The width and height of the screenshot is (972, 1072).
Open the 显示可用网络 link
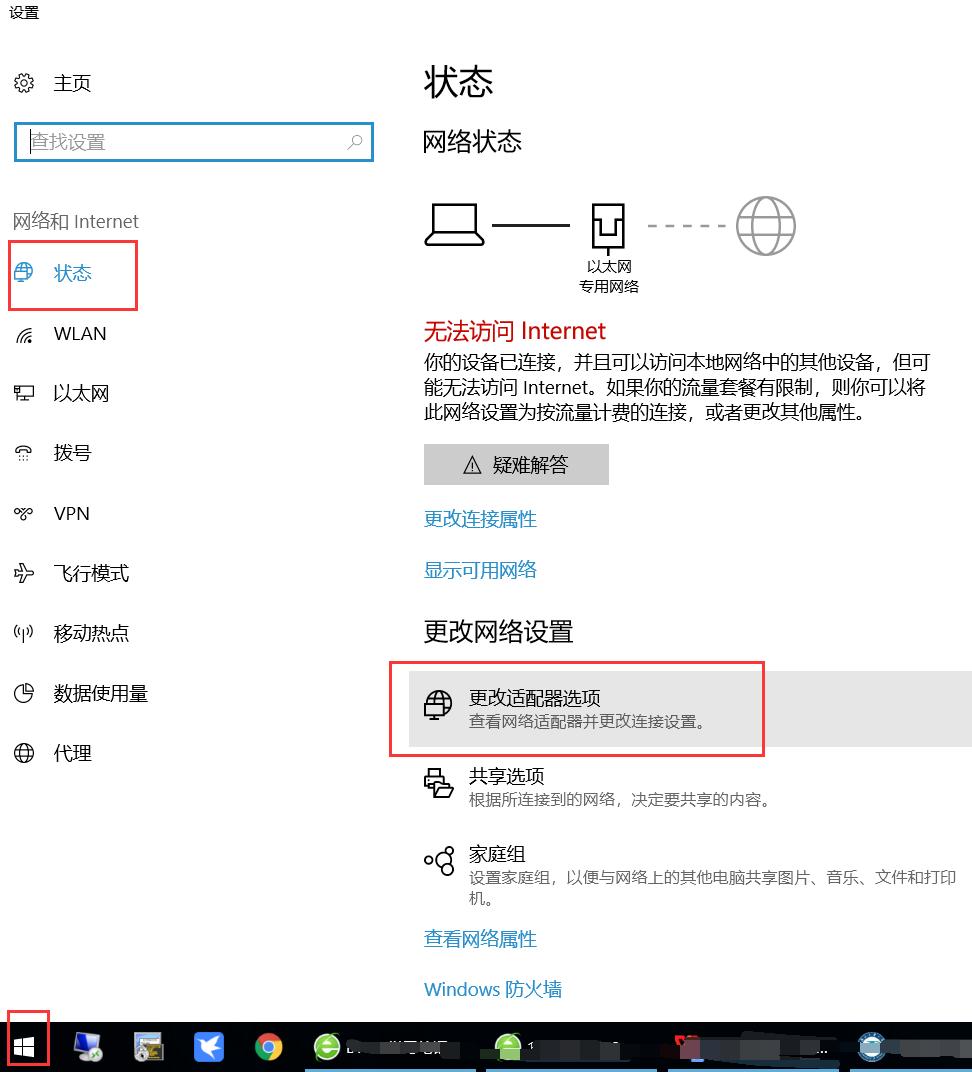tap(480, 570)
